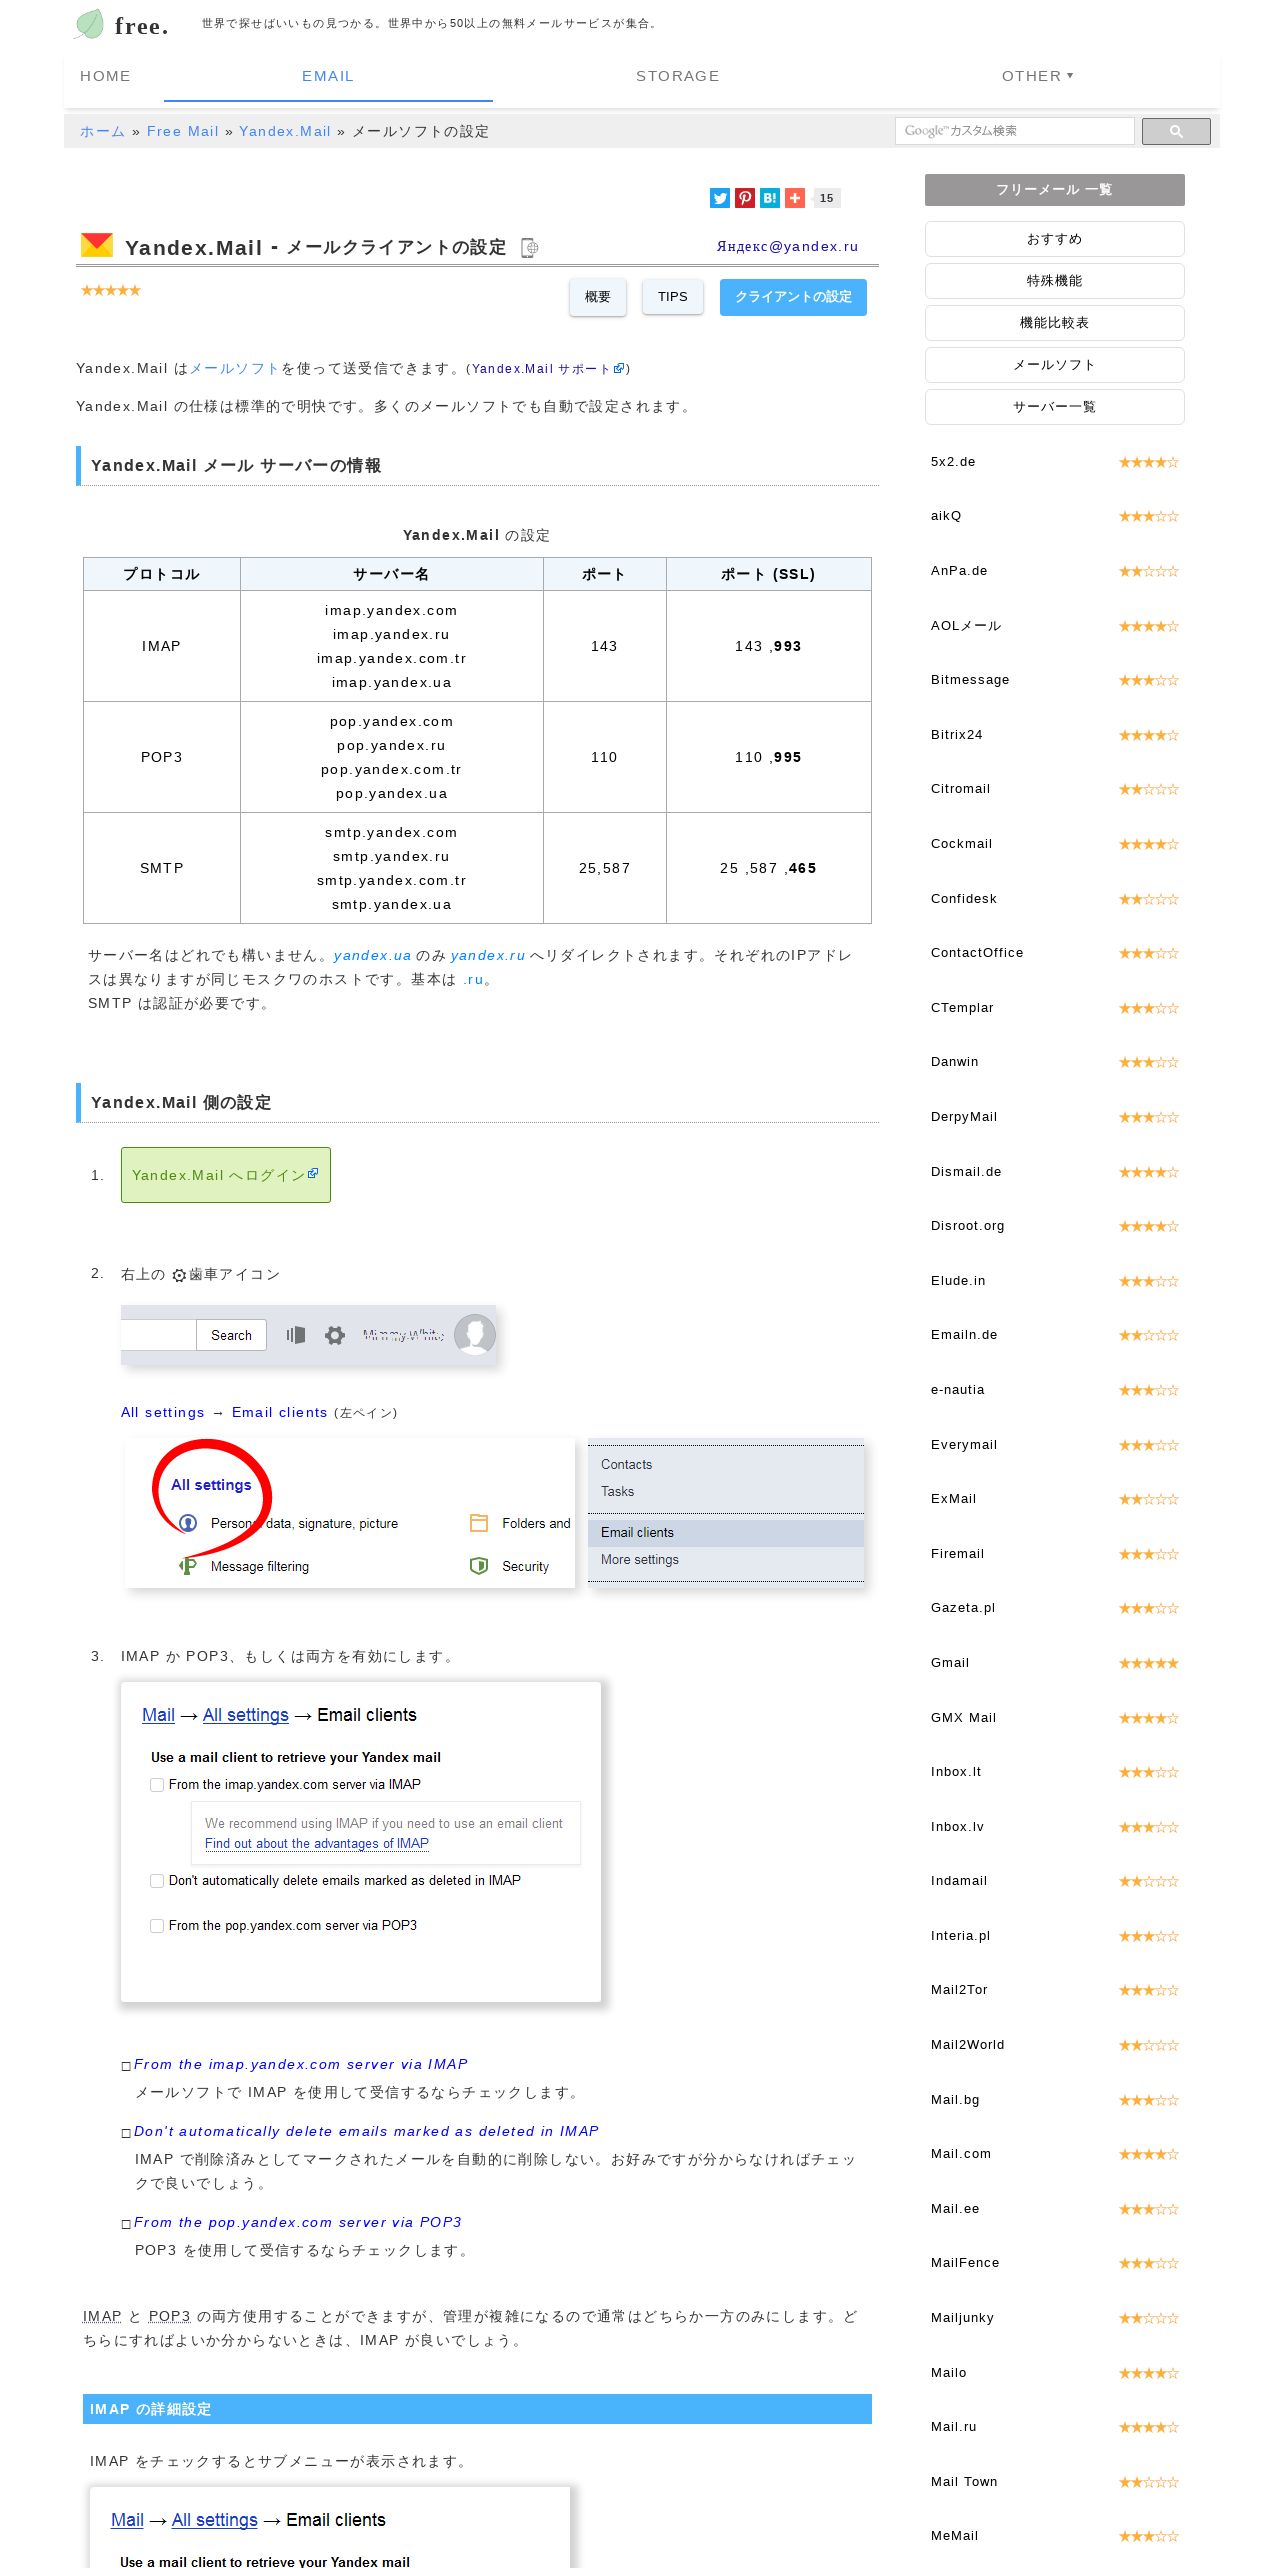Click the Email clients menu screenshot

point(726,1512)
